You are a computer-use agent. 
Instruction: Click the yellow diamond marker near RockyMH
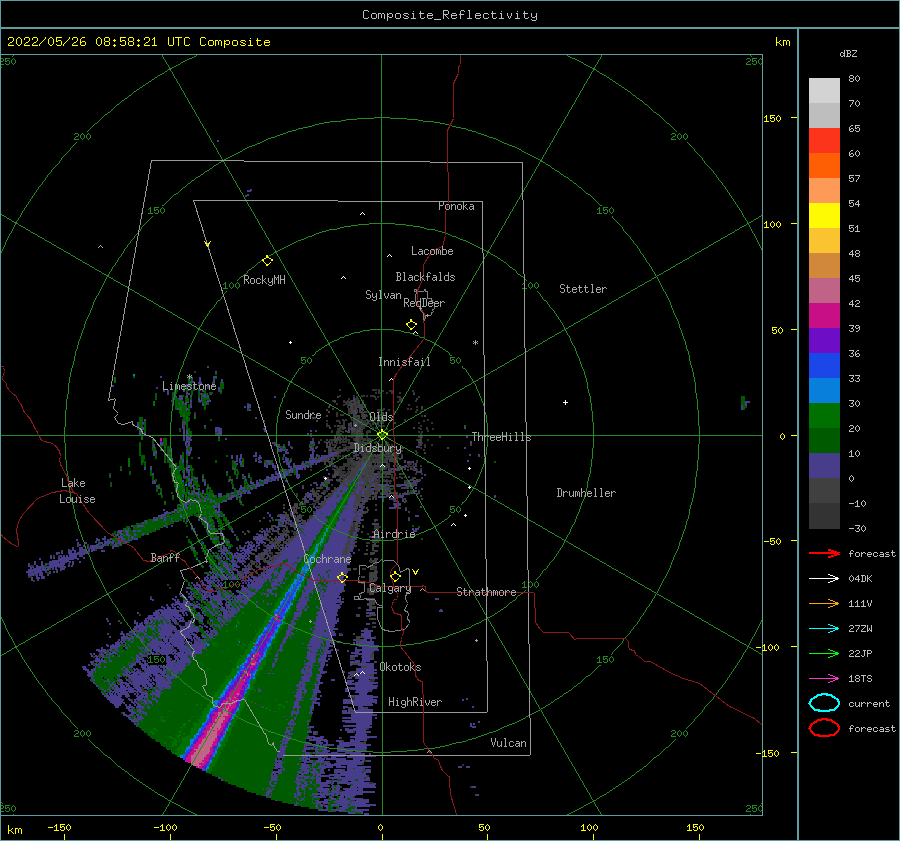click(x=267, y=261)
